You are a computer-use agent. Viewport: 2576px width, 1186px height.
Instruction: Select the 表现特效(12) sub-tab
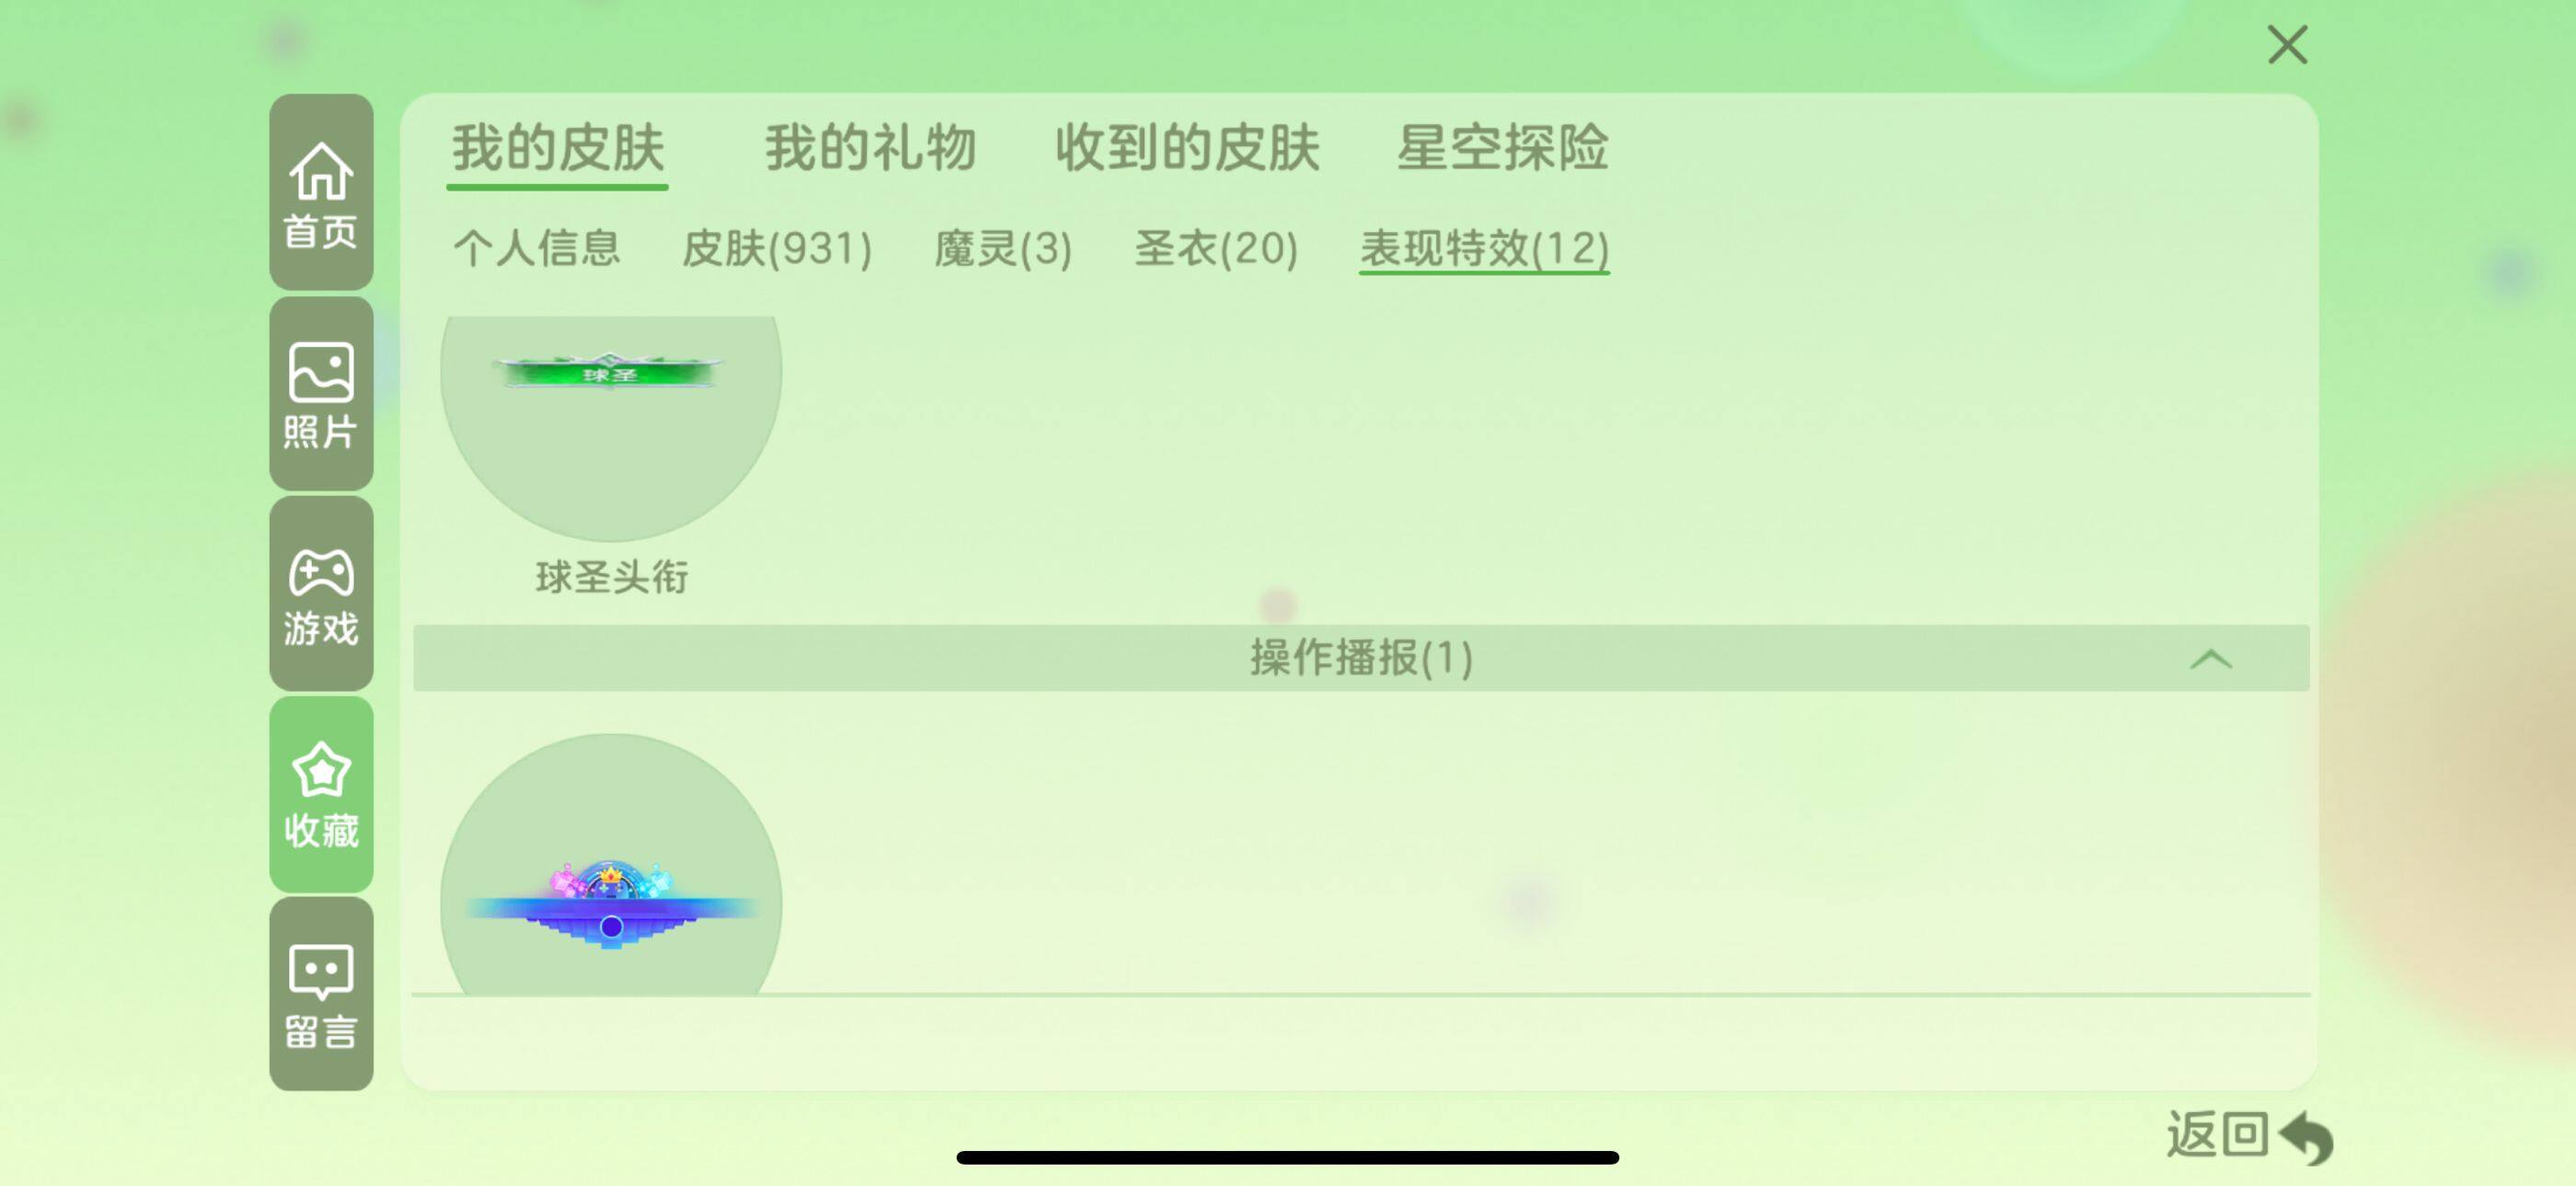pyautogui.click(x=1484, y=248)
